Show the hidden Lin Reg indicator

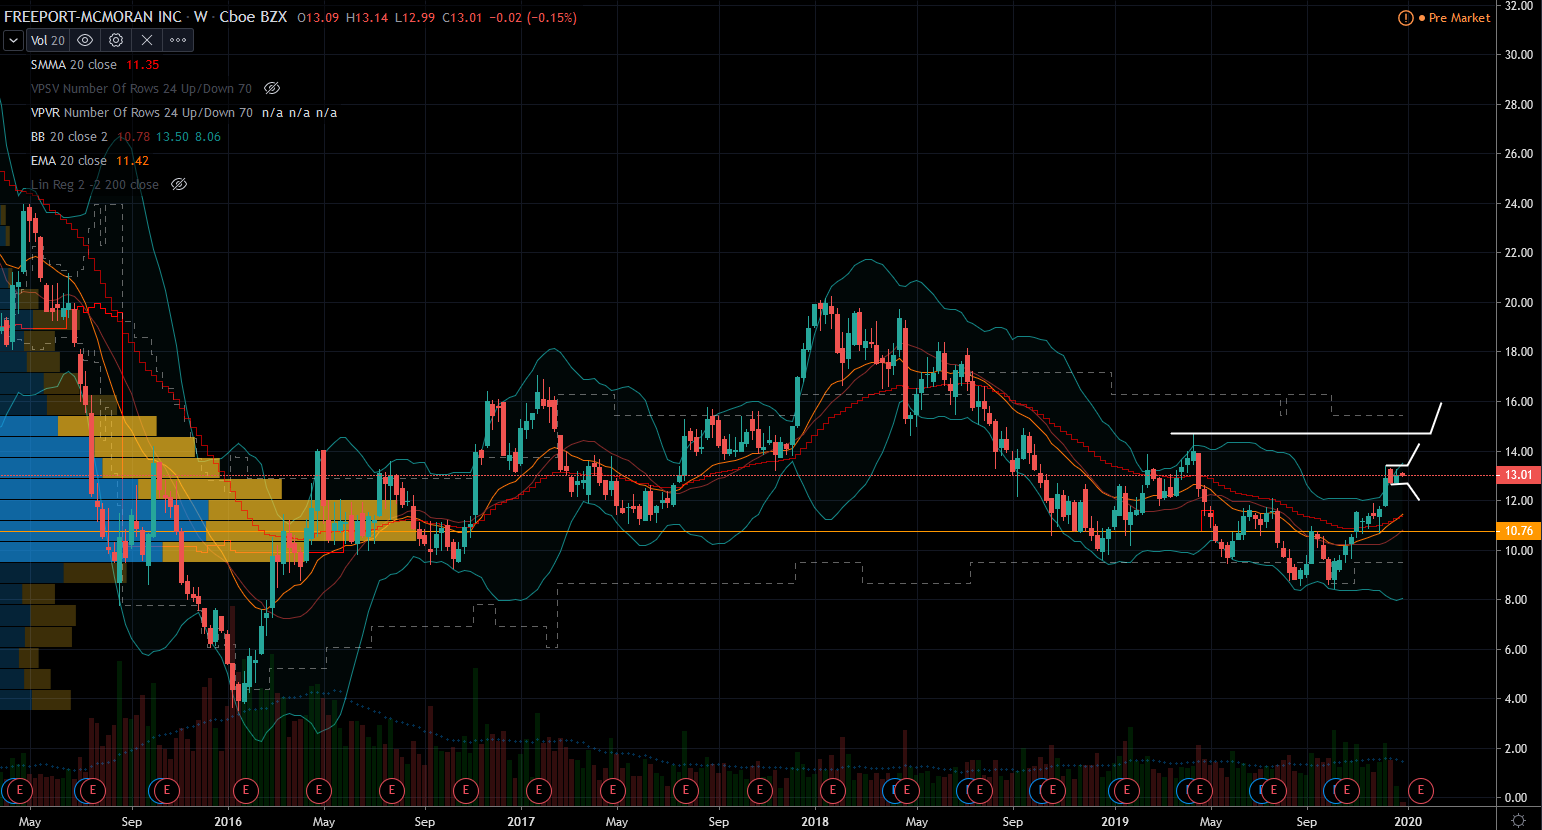(178, 184)
